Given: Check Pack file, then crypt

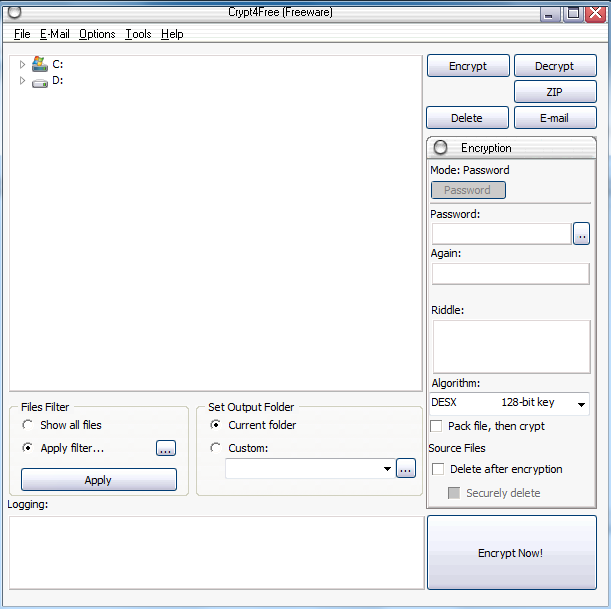Looking at the screenshot, I should point(436,426).
